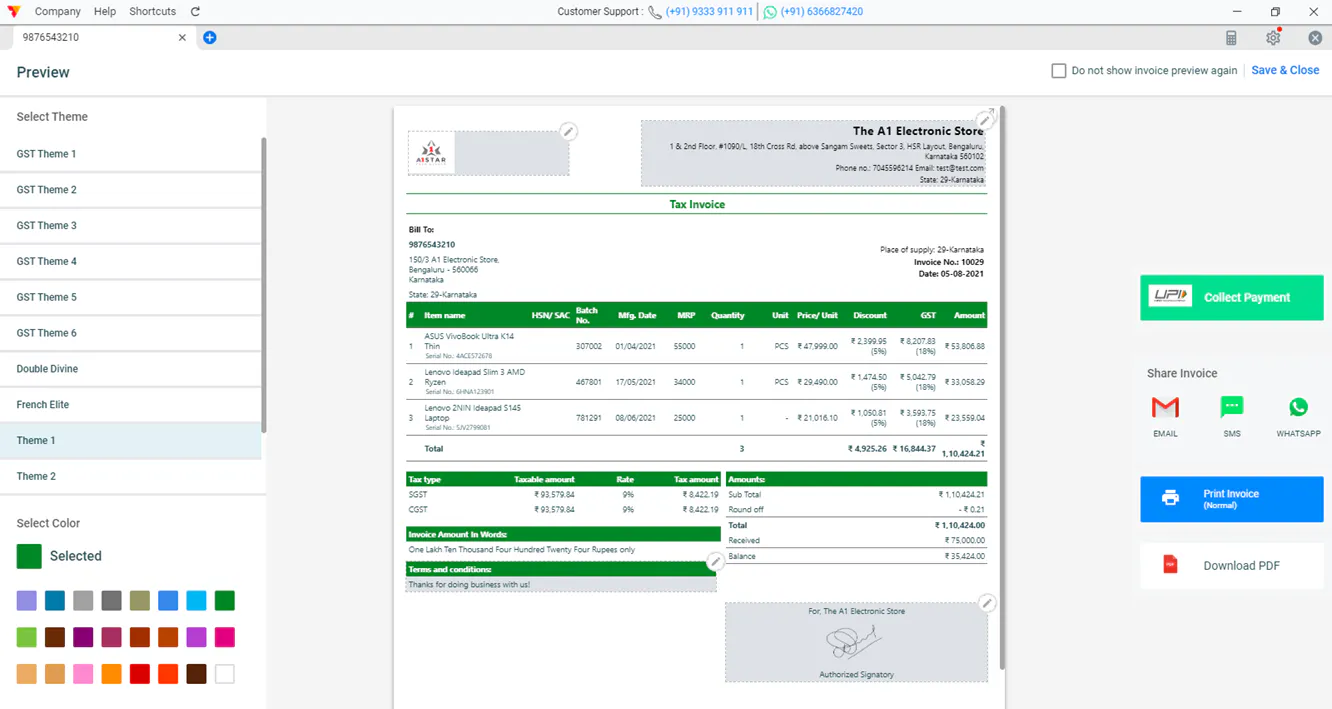This screenshot has width=1332, height=709.
Task: Click Save & Close link
Action: pyautogui.click(x=1285, y=70)
